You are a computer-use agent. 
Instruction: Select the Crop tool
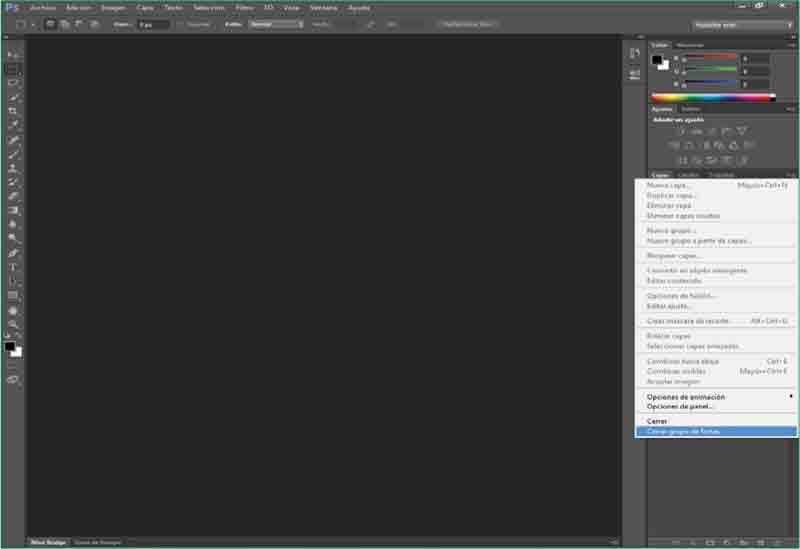tap(13, 111)
